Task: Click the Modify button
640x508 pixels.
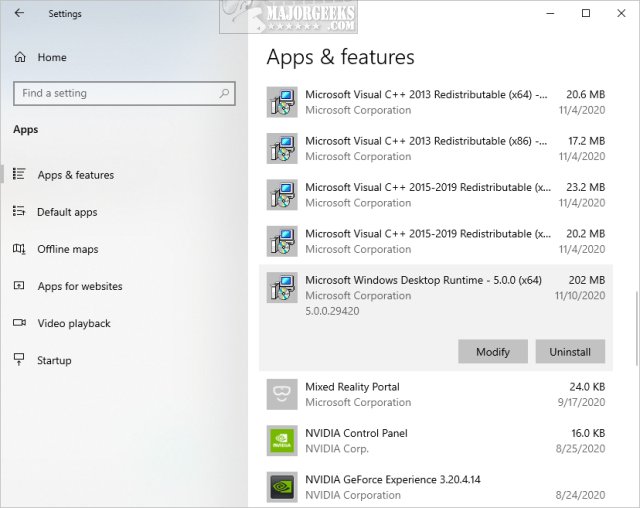Action: (x=493, y=352)
